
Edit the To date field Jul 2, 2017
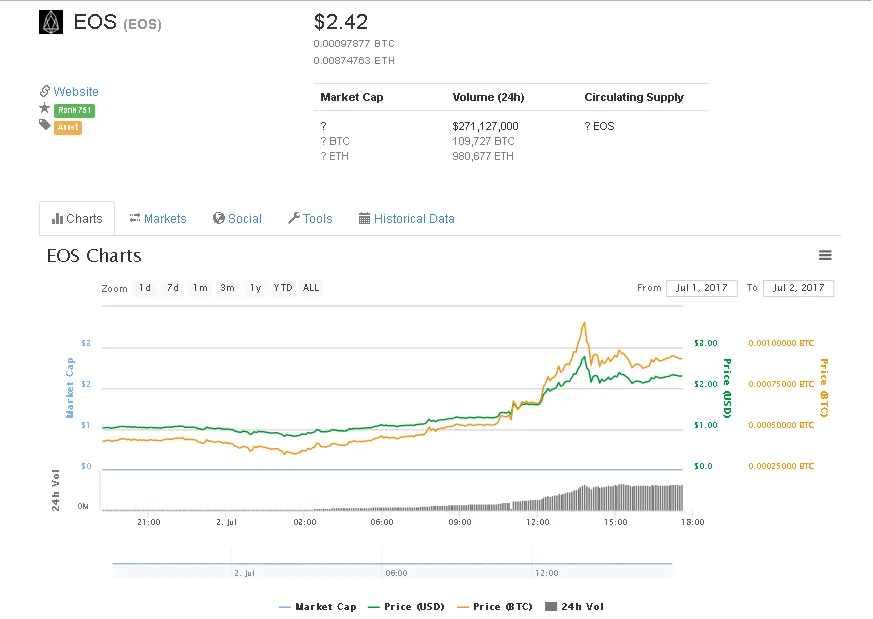pos(798,288)
